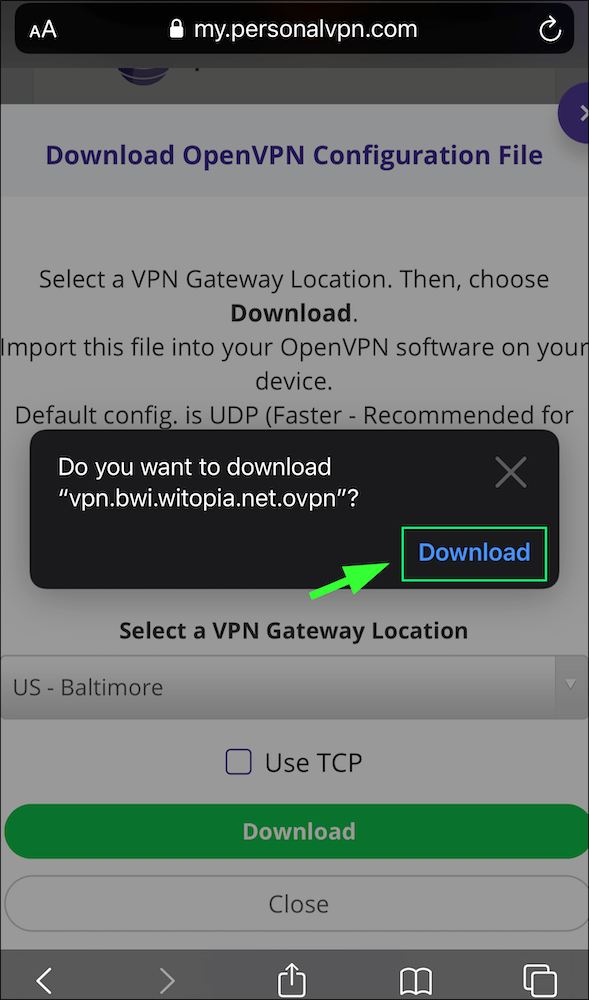Tap the Download OpenVPN Configuration File heading
The image size is (589, 1000).
[294, 155]
